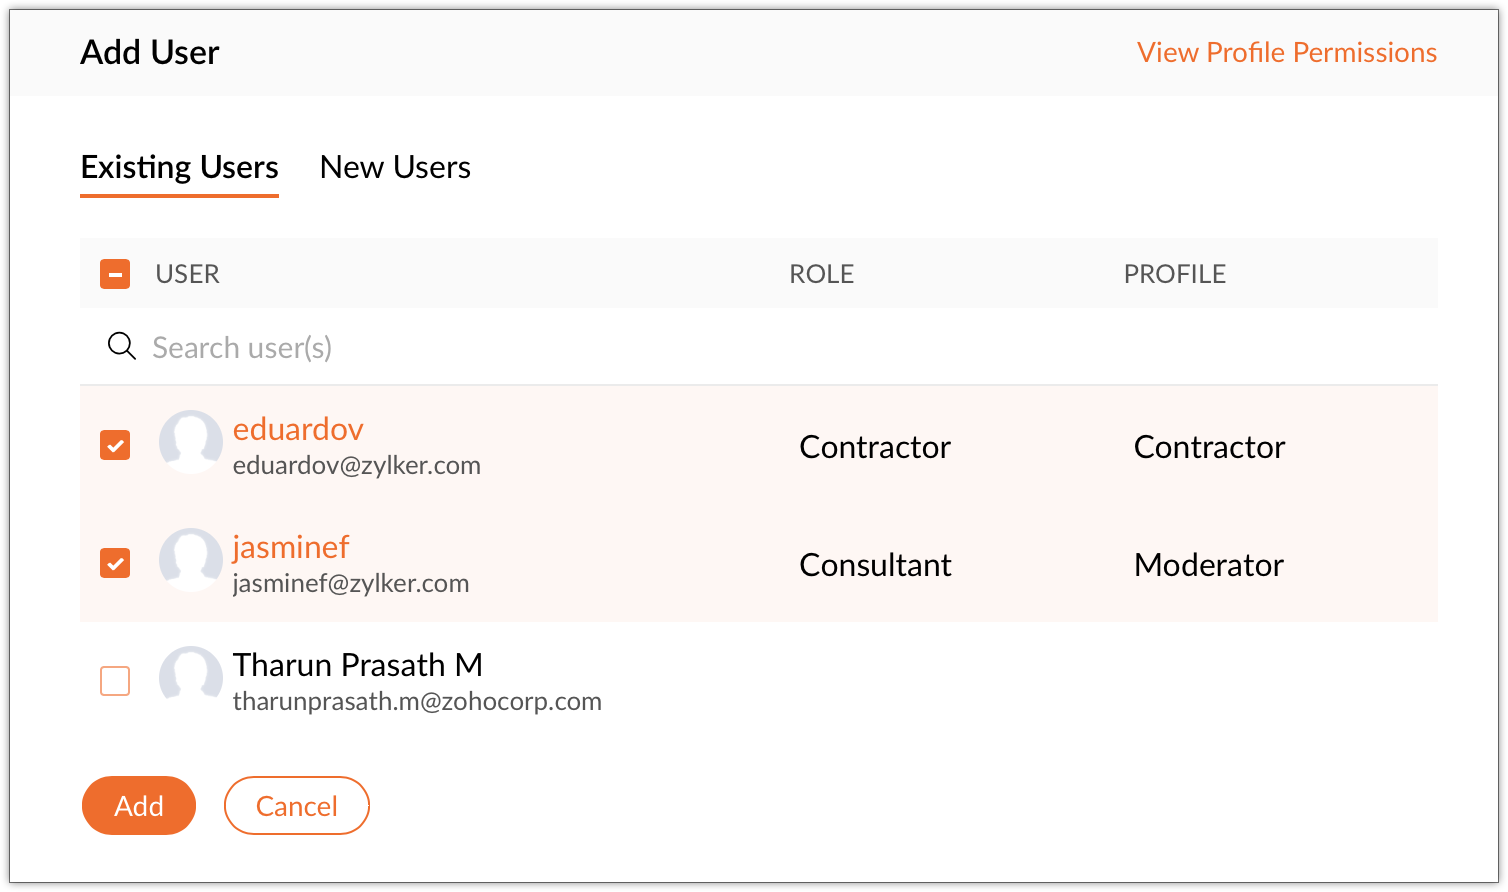Uncheck the jasminef user checkbox
1508x892 pixels.
pyautogui.click(x=115, y=563)
